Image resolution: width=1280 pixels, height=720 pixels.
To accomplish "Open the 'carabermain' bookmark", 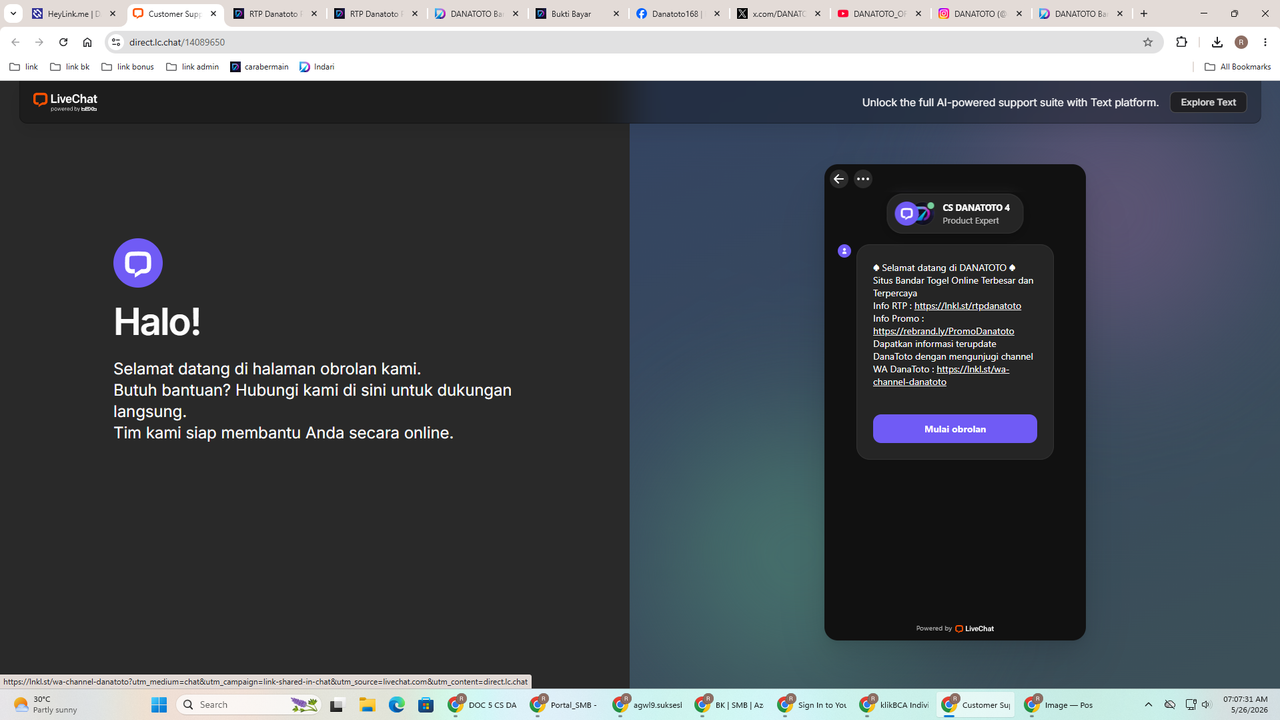I will [x=259, y=67].
